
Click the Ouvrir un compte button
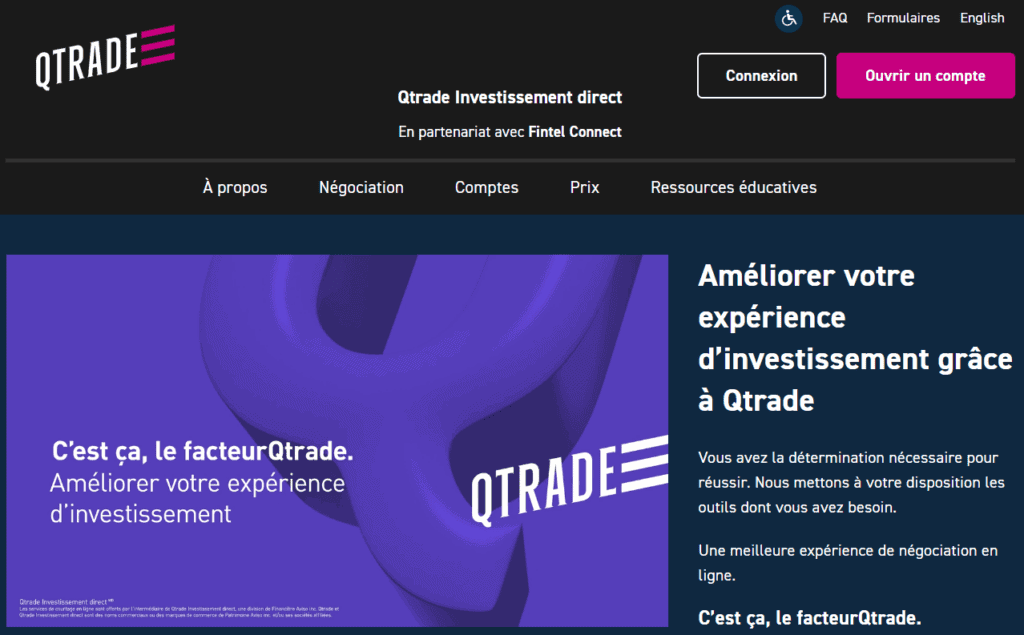[924, 75]
